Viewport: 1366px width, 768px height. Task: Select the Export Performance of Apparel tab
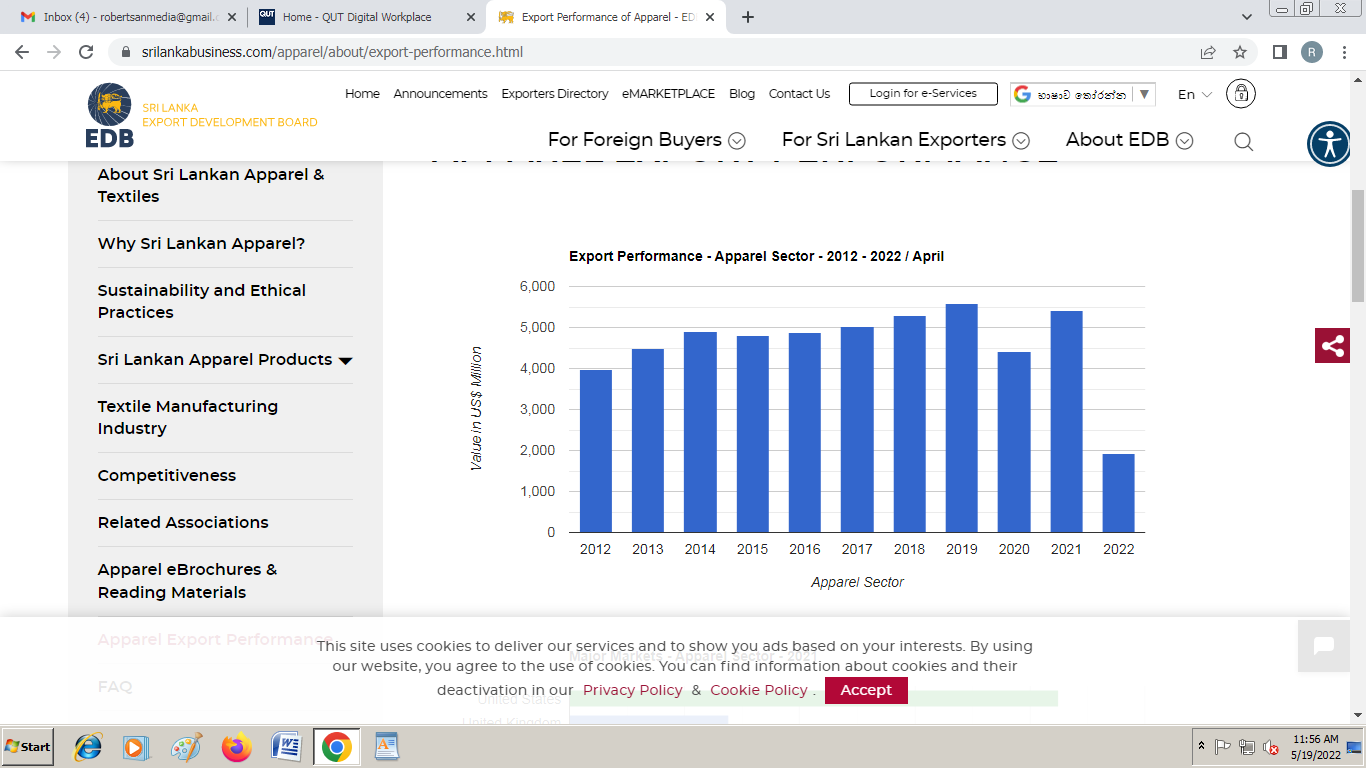pos(608,17)
